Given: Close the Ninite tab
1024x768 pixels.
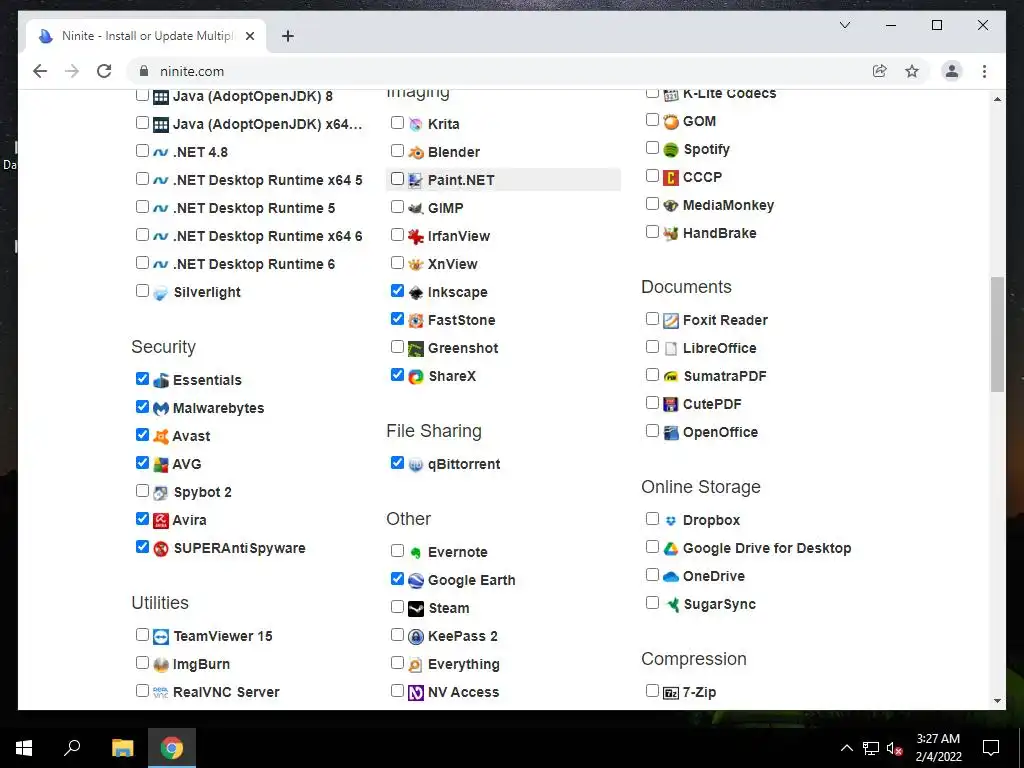Looking at the screenshot, I should tap(249, 36).
